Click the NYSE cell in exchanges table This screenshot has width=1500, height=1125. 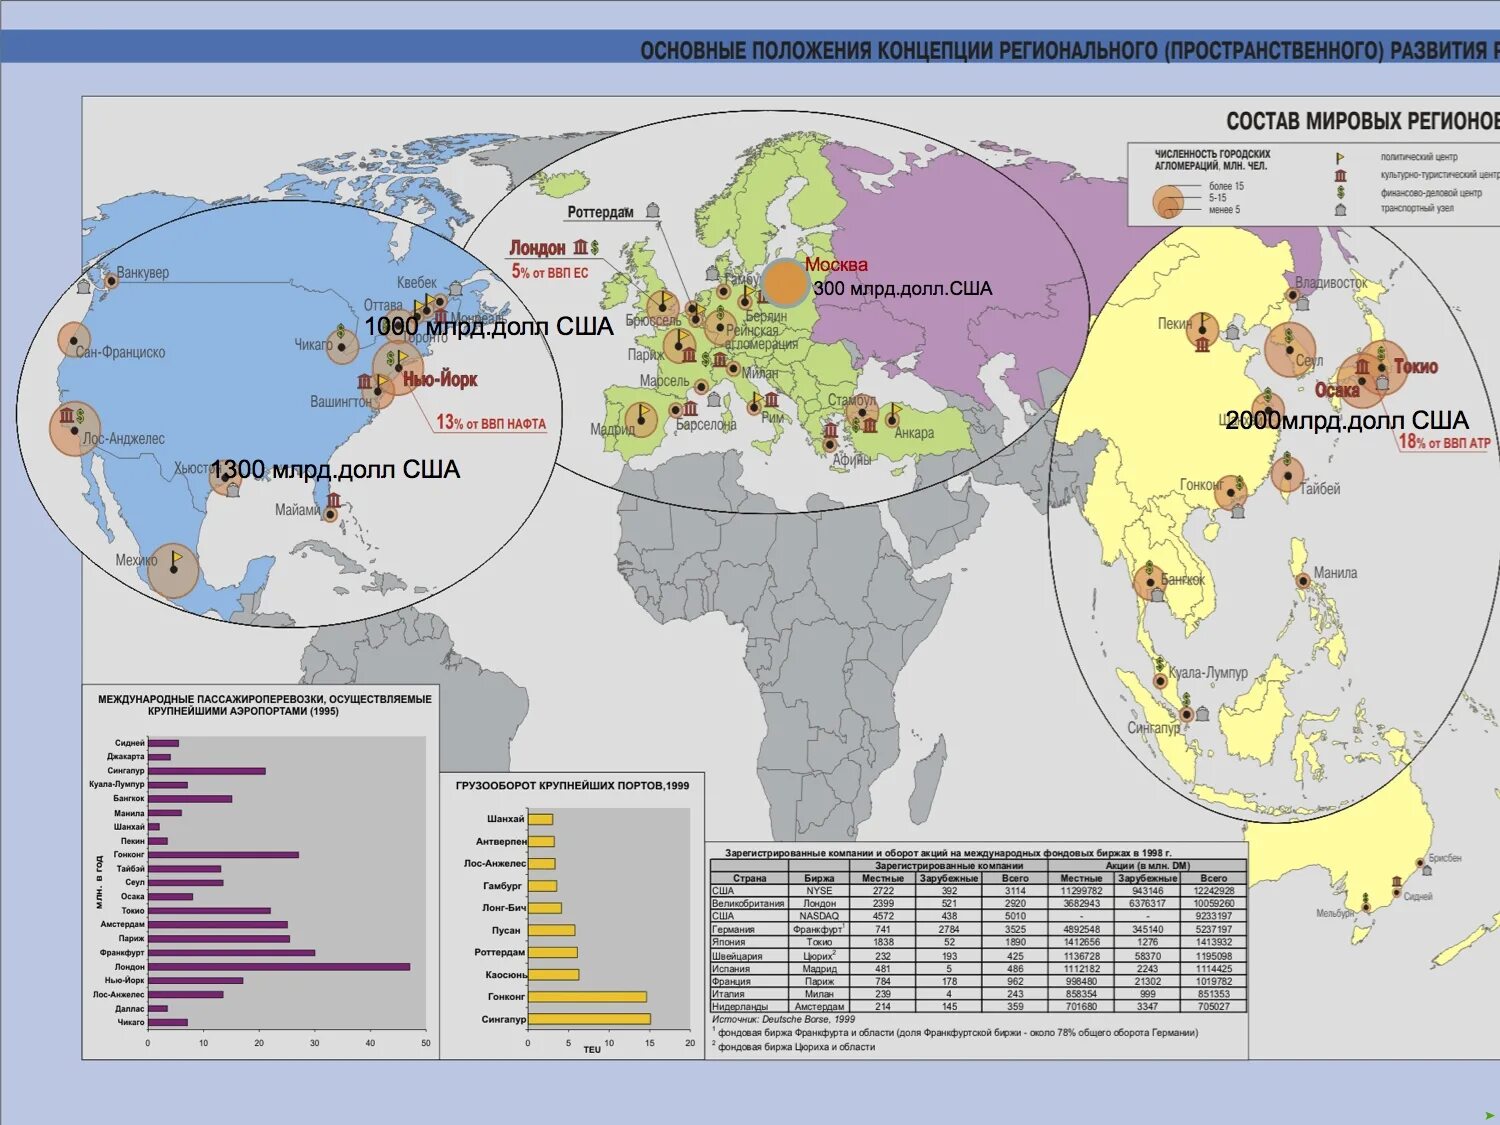click(x=819, y=891)
